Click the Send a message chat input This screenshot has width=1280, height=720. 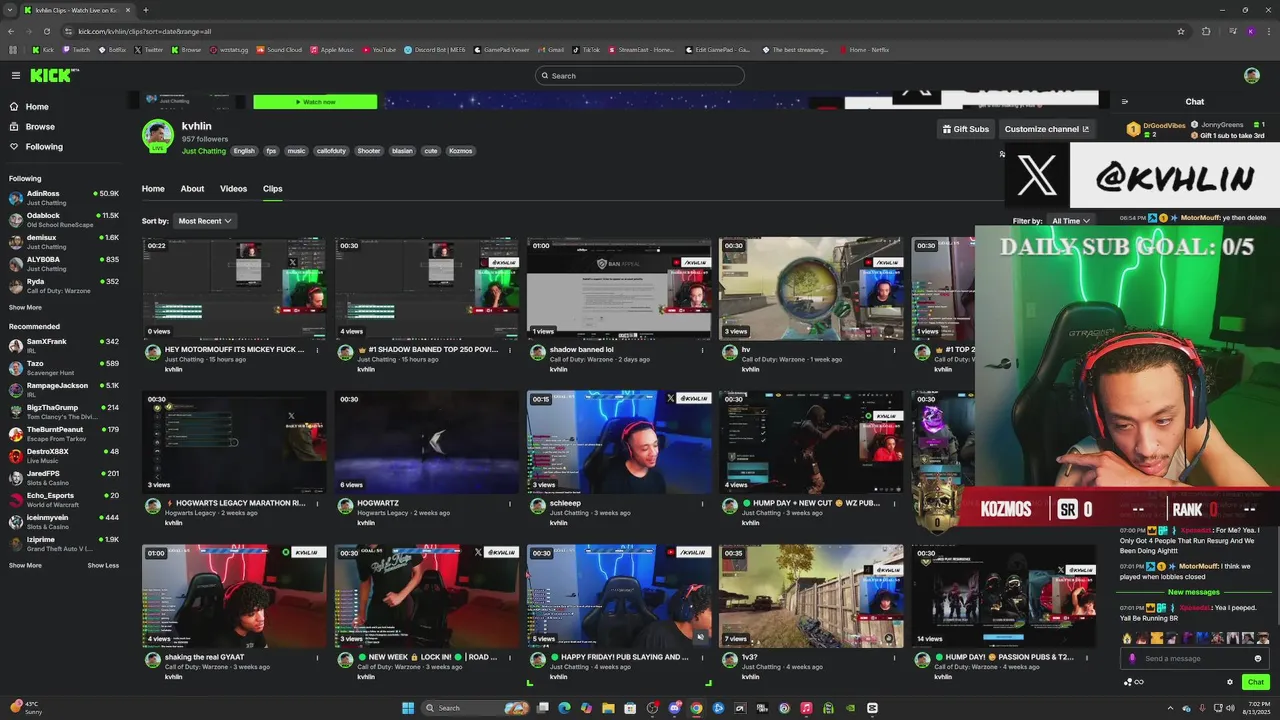1192,658
